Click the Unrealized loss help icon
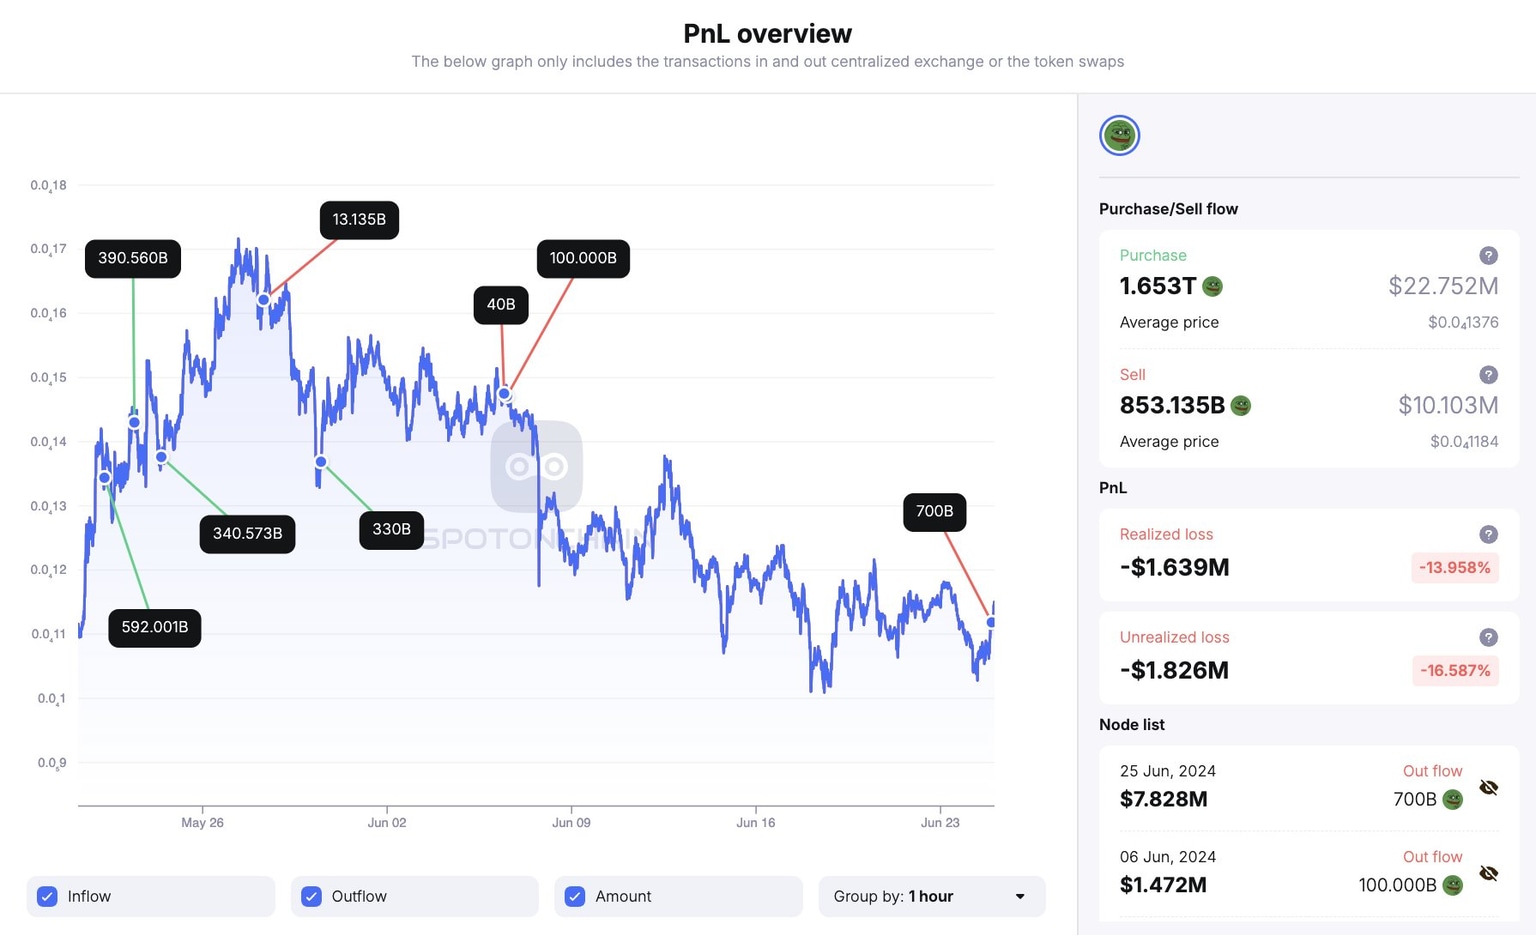 pos(1488,638)
